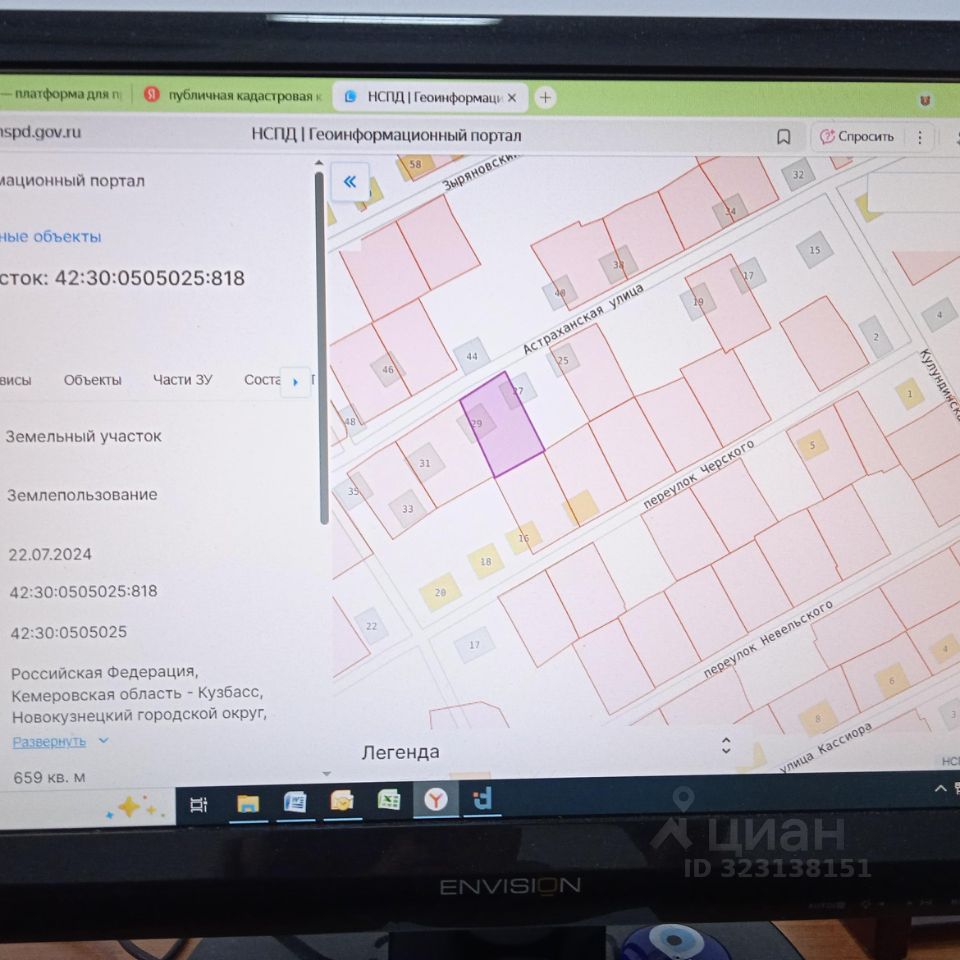Expand the Легенда panel
Viewport: 960px width, 960px height.
tap(726, 746)
